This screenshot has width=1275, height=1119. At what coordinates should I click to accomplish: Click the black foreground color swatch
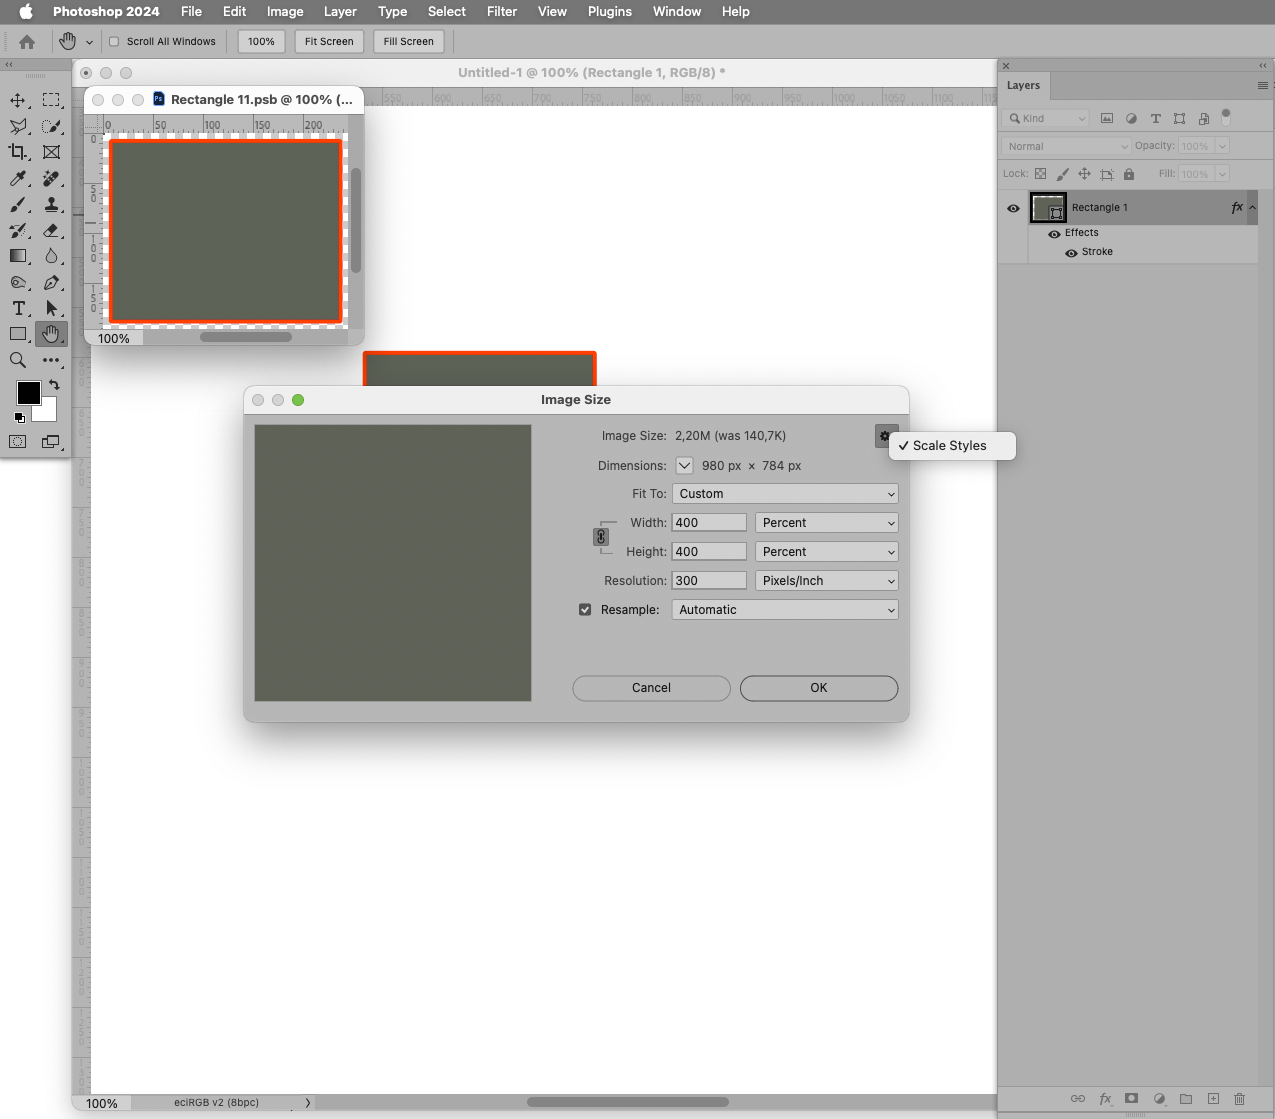coord(28,392)
